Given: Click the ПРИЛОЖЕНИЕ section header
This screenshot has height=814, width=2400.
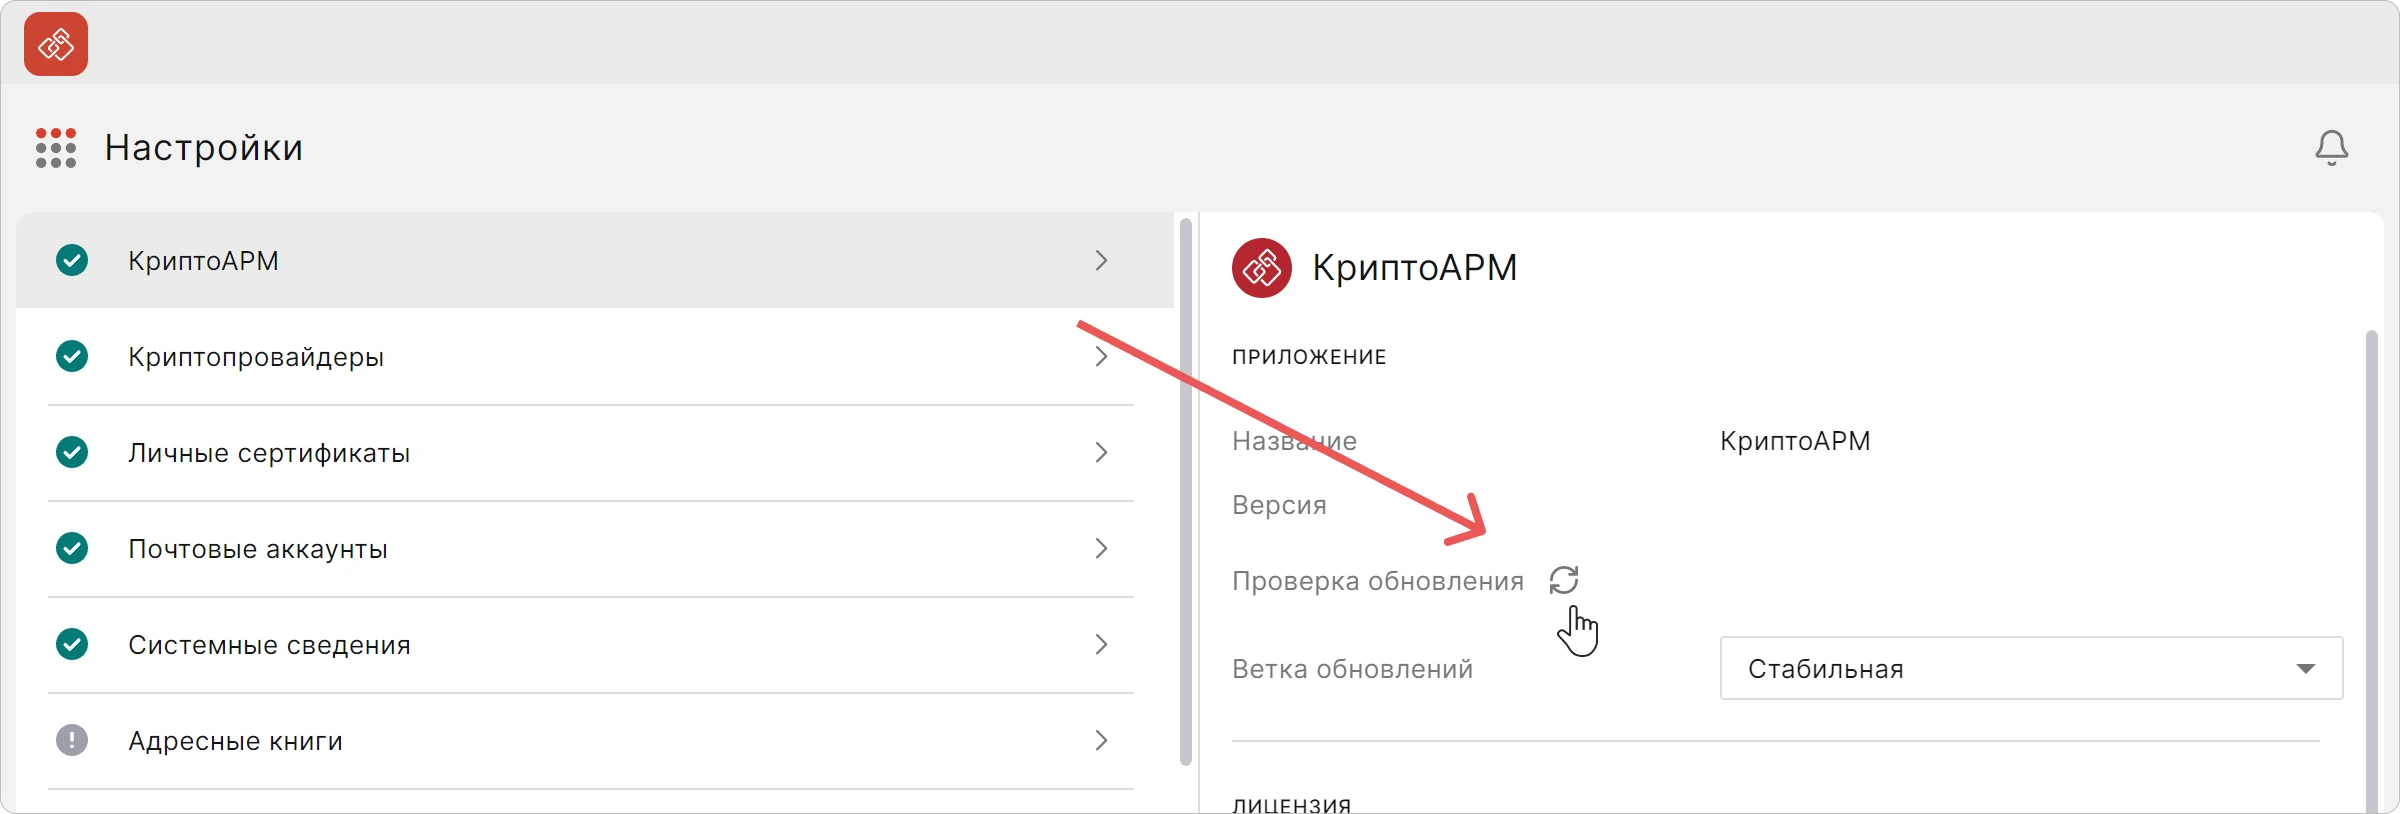Looking at the screenshot, I should 1309,357.
